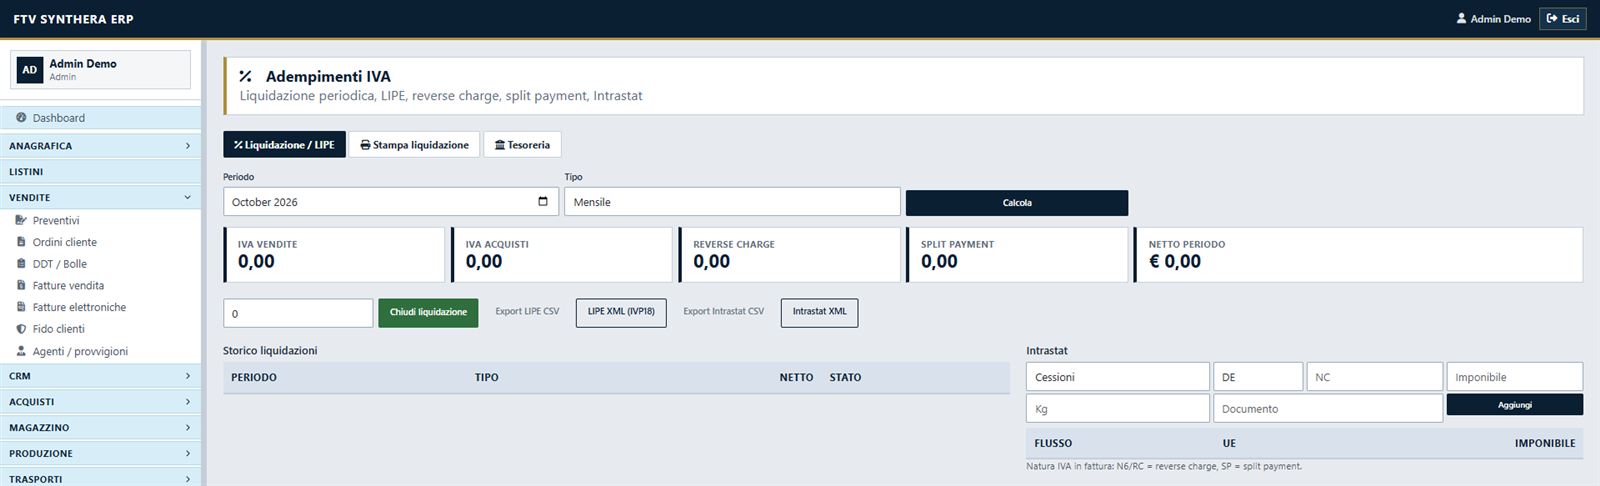
Task: Click the Kg input field
Action: point(1117,408)
